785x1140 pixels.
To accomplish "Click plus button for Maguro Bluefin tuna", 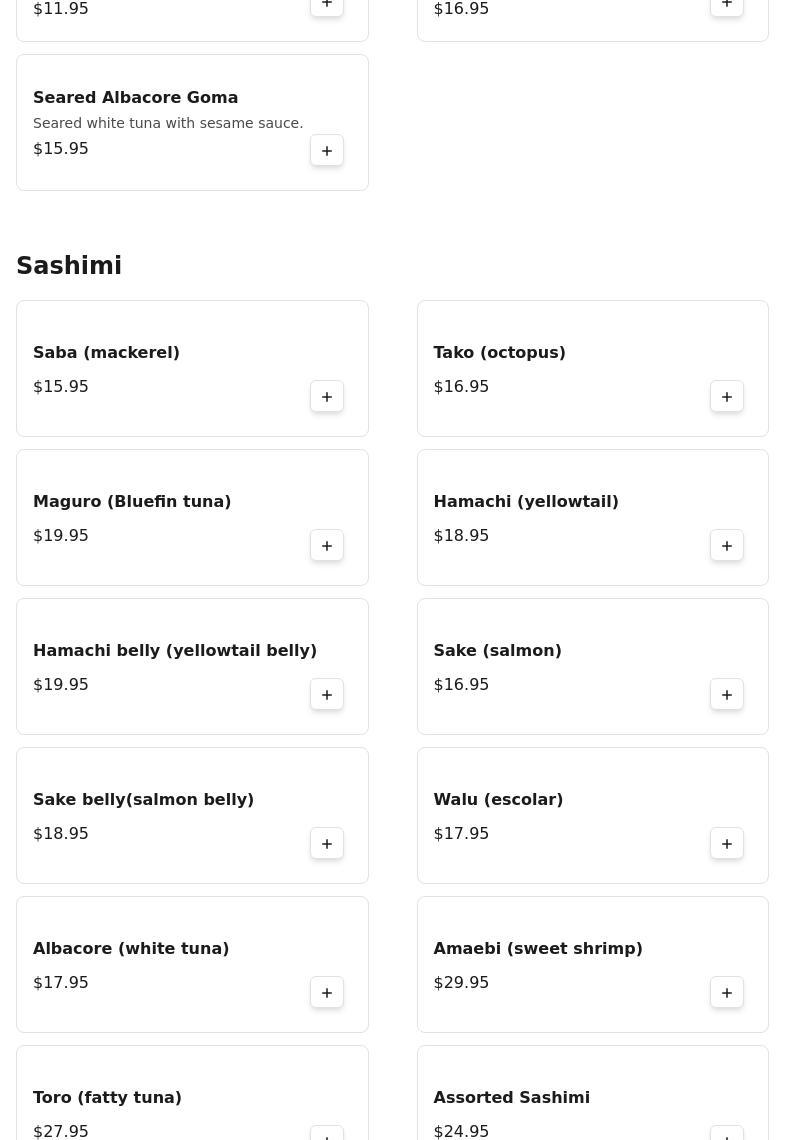I will tap(327, 545).
